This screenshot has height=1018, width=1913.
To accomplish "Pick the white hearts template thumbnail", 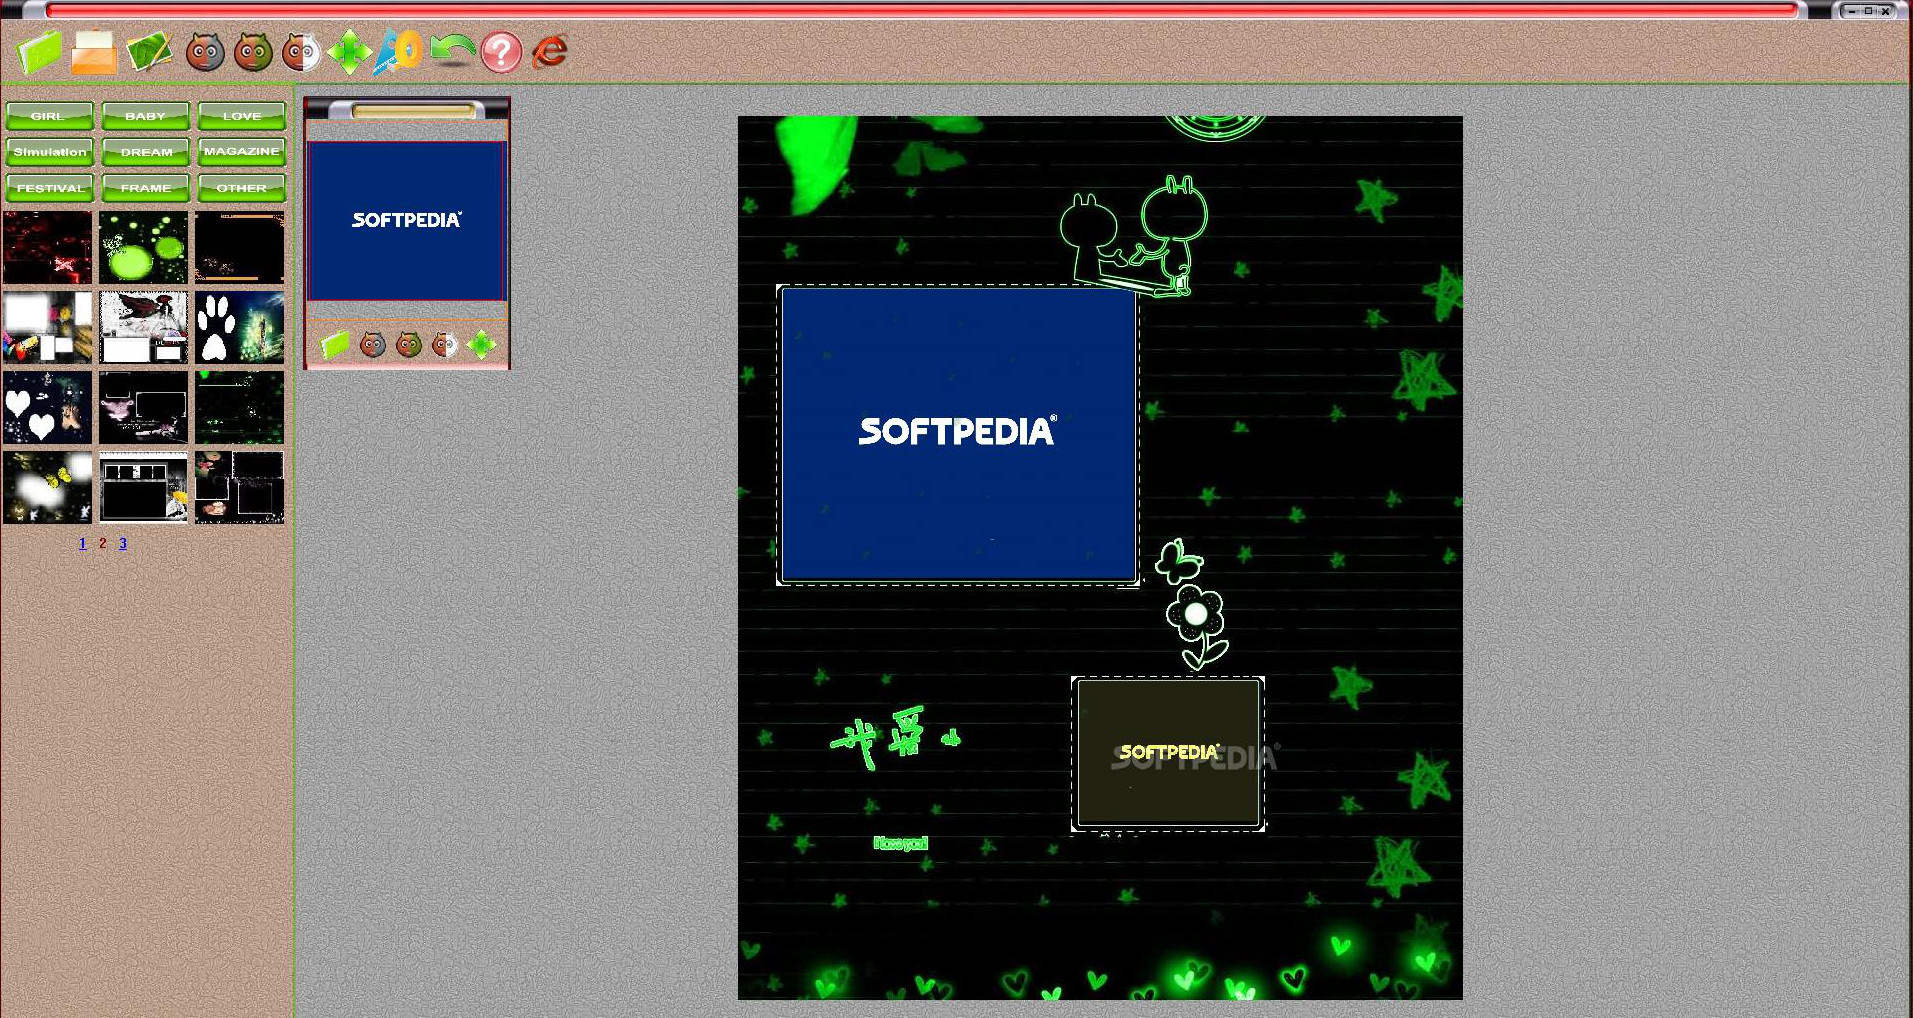I will tap(47, 407).
